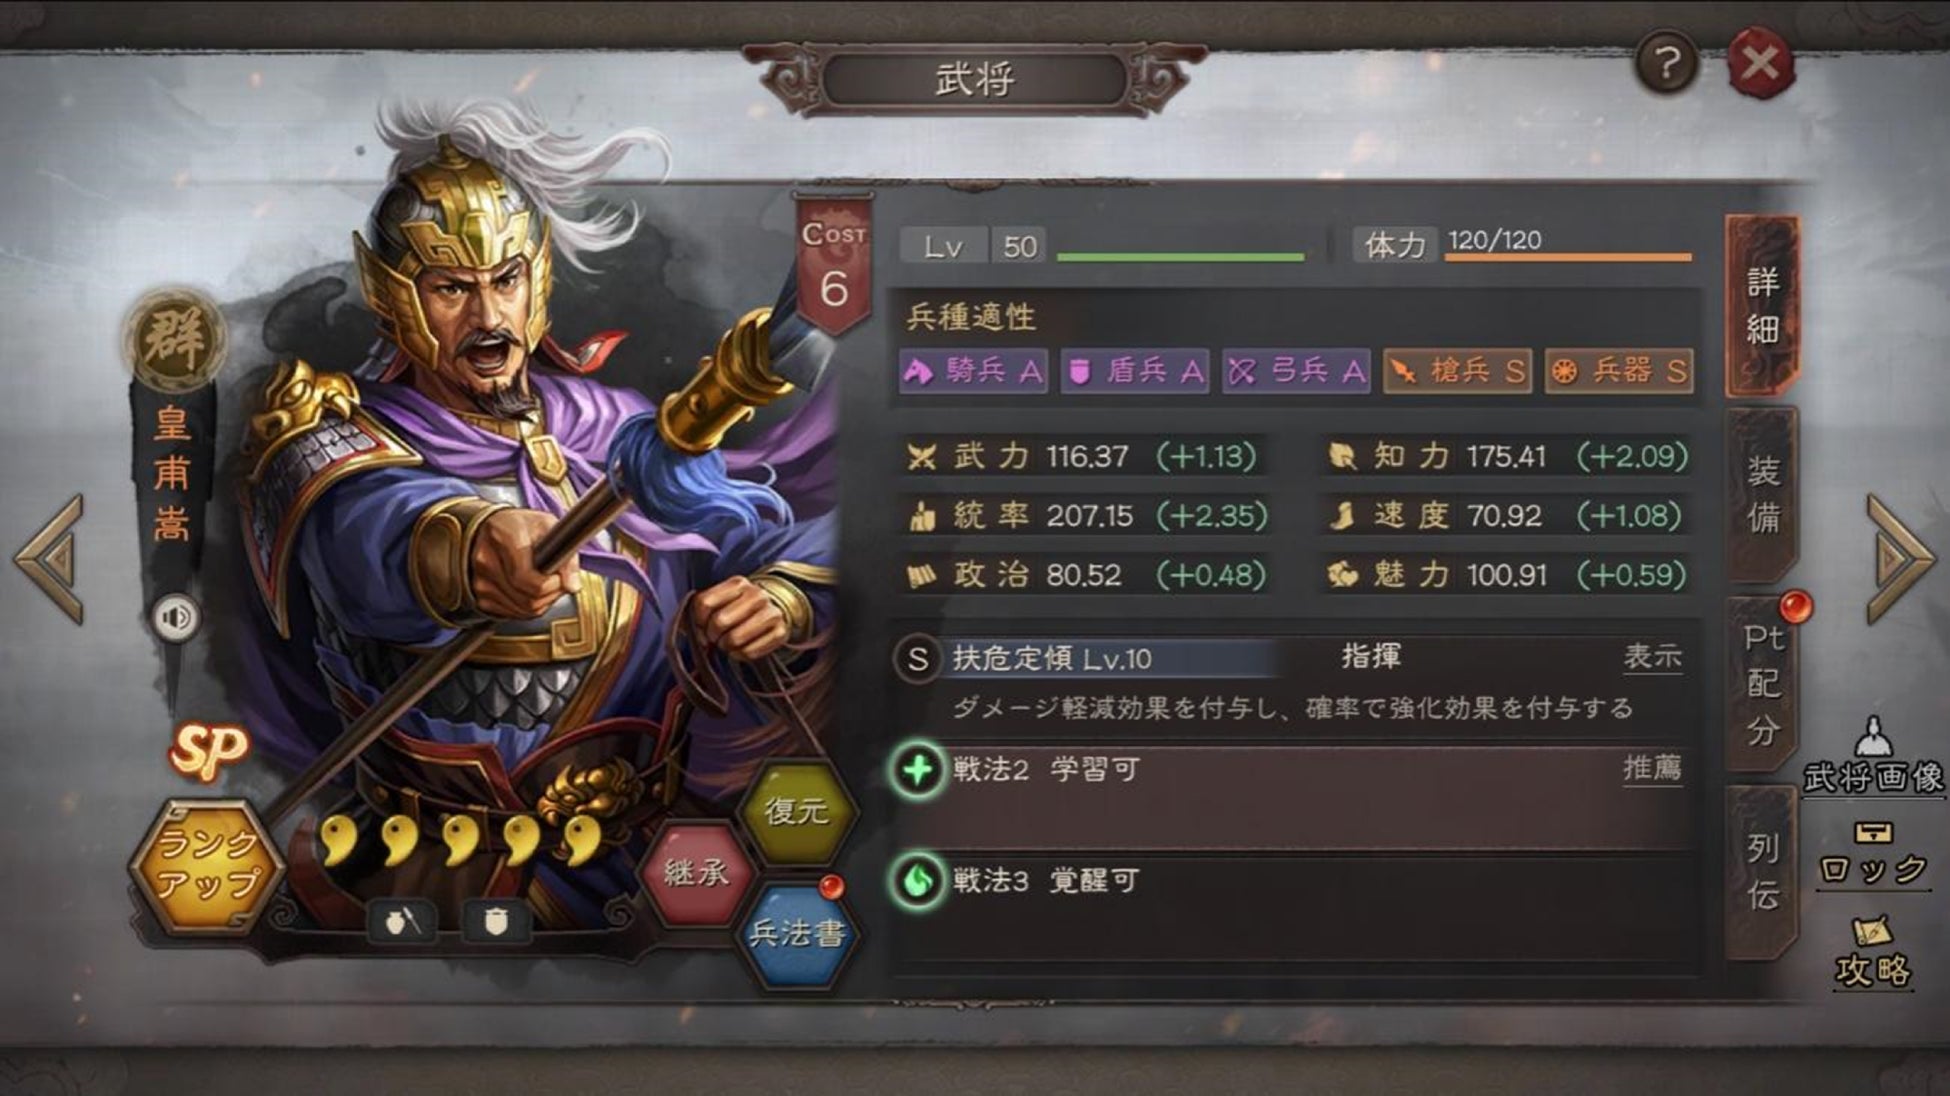Add a tactic in 戦法2 plus slot
This screenshot has height=1096, width=1950.
(x=917, y=770)
